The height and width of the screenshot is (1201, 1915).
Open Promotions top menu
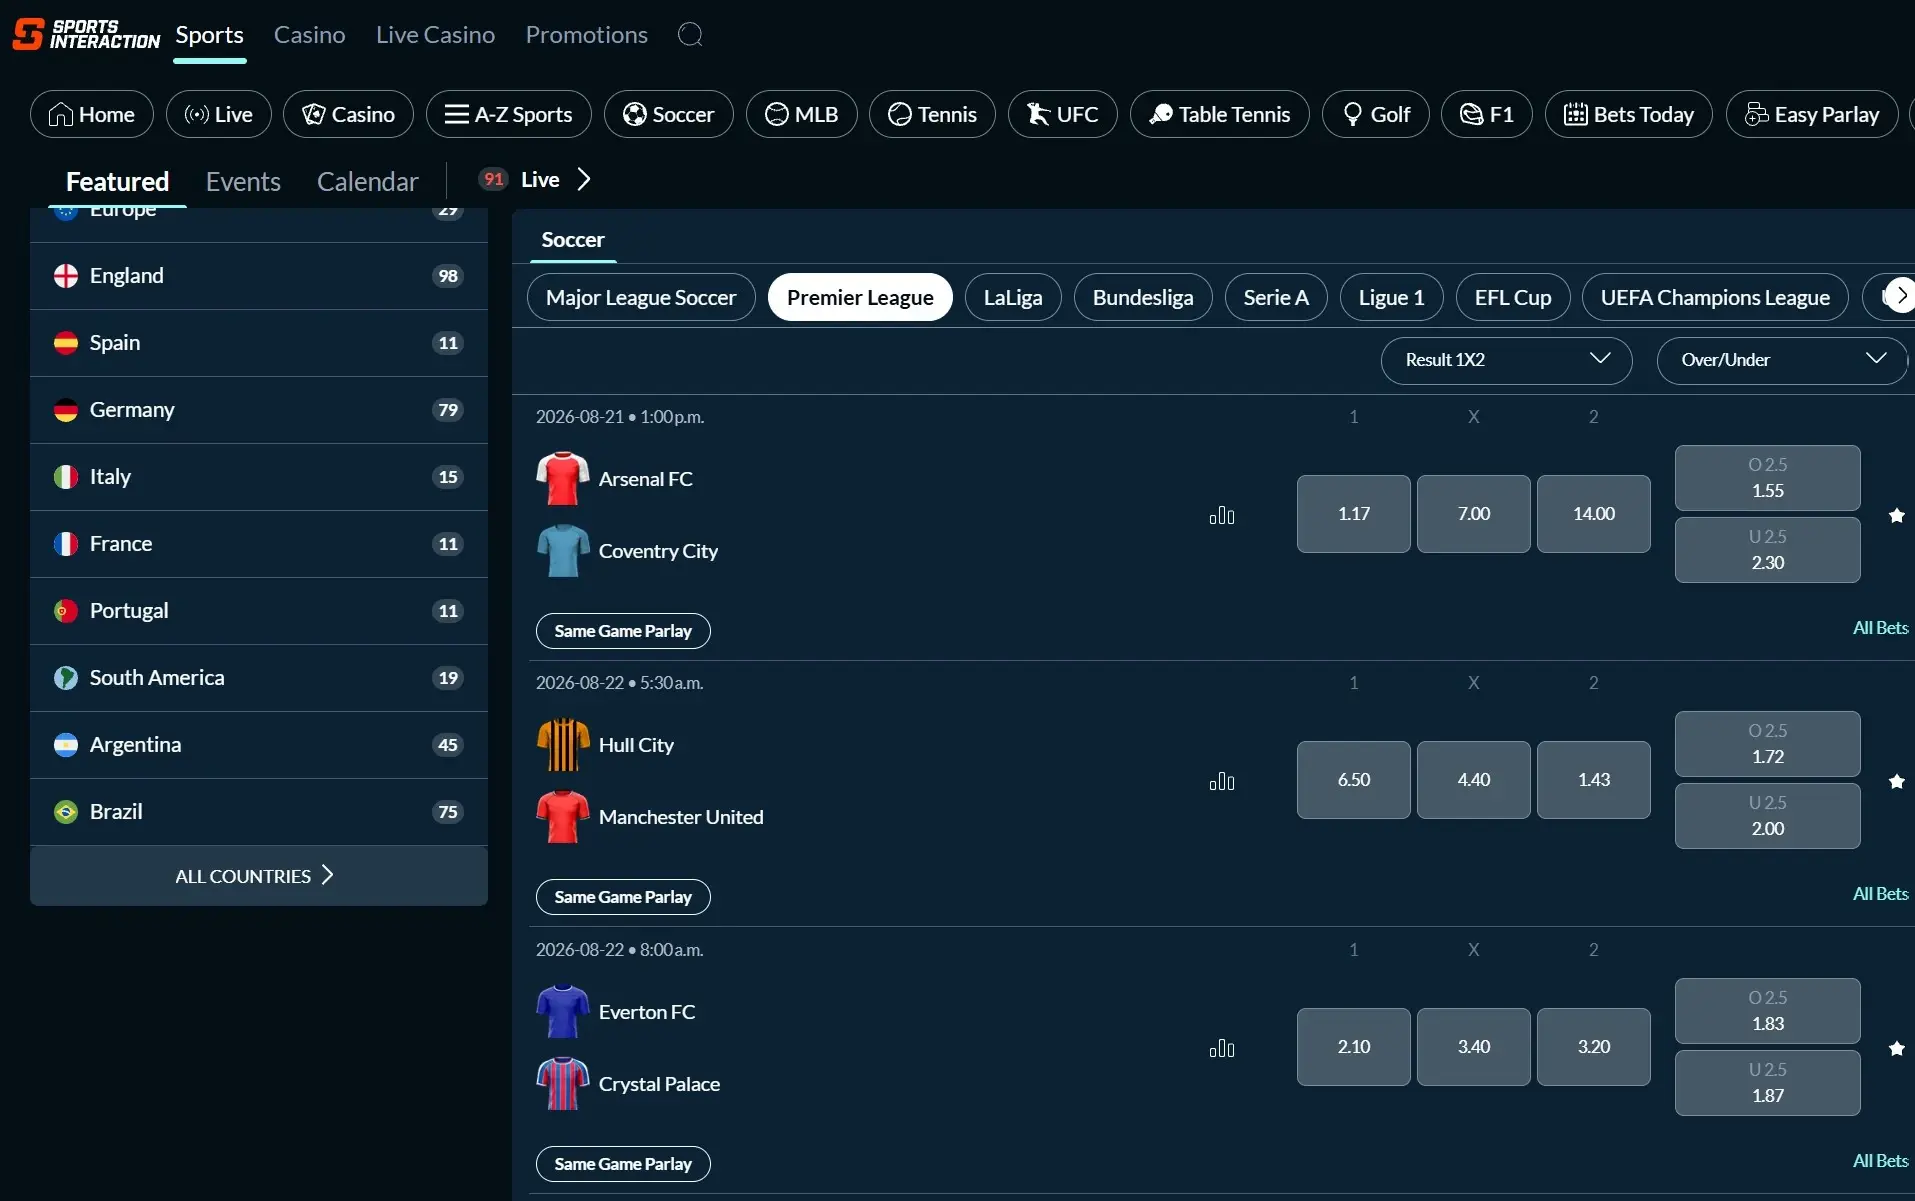point(587,35)
